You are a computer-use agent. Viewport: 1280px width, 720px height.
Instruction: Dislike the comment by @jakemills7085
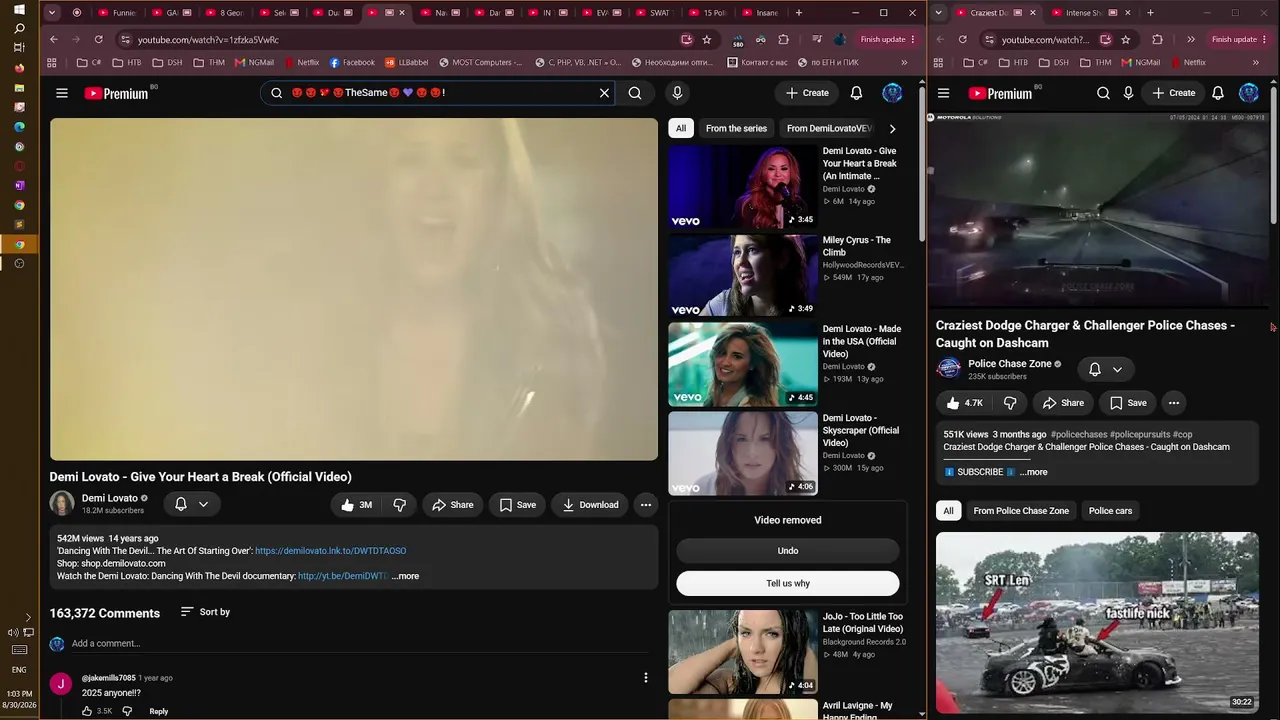tap(127, 711)
